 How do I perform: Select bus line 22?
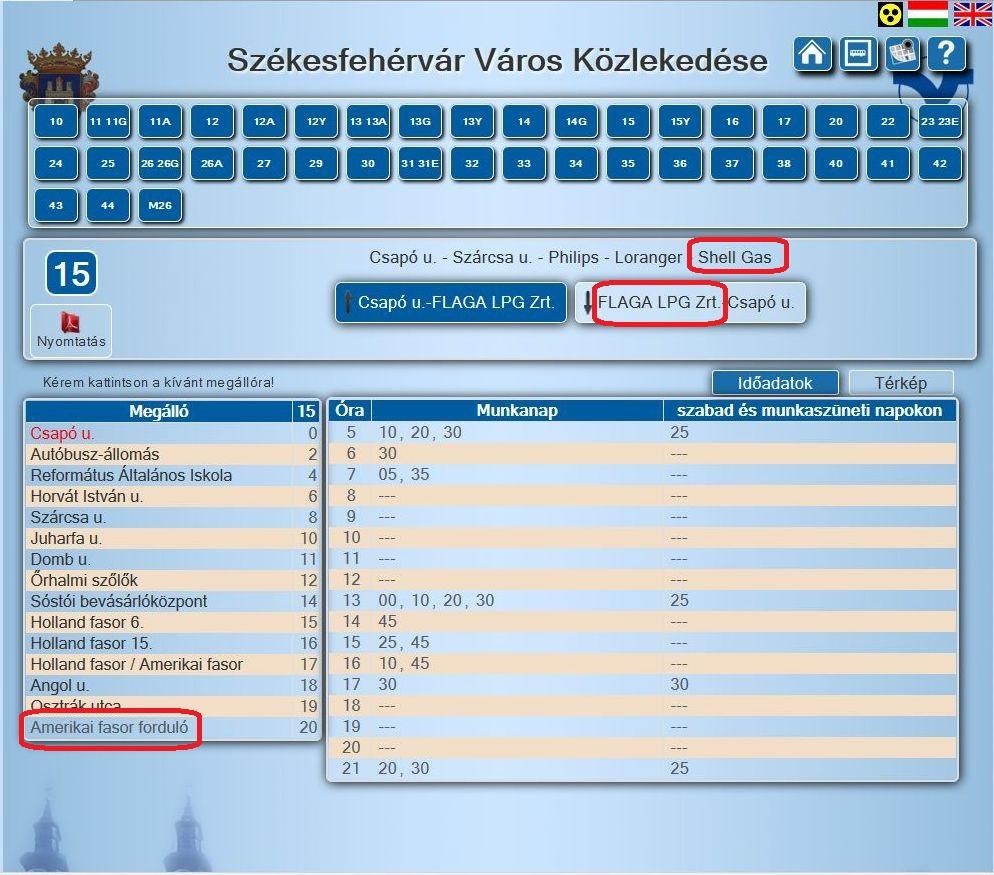[888, 121]
